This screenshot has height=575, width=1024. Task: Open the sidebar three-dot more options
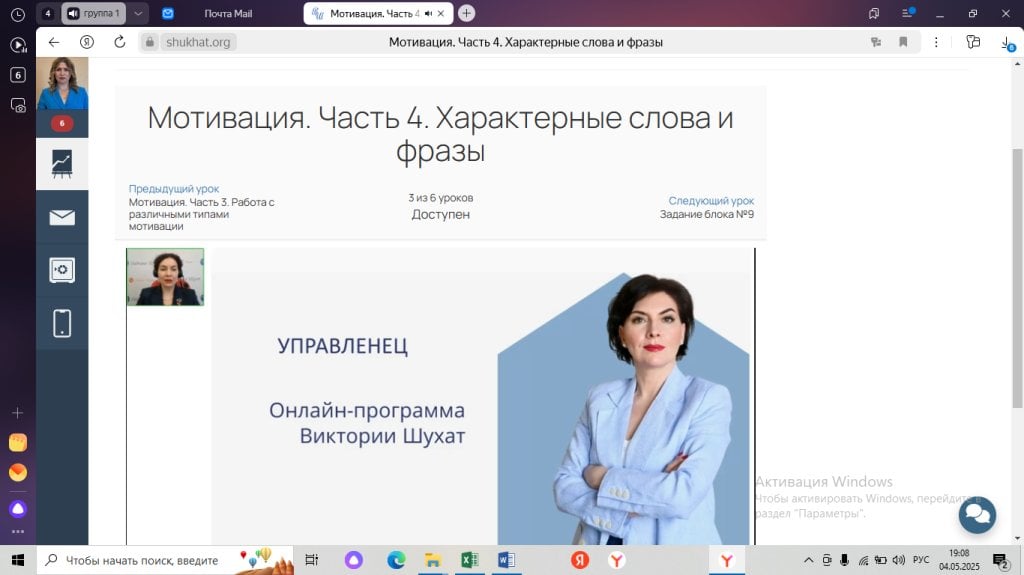click(x=18, y=532)
